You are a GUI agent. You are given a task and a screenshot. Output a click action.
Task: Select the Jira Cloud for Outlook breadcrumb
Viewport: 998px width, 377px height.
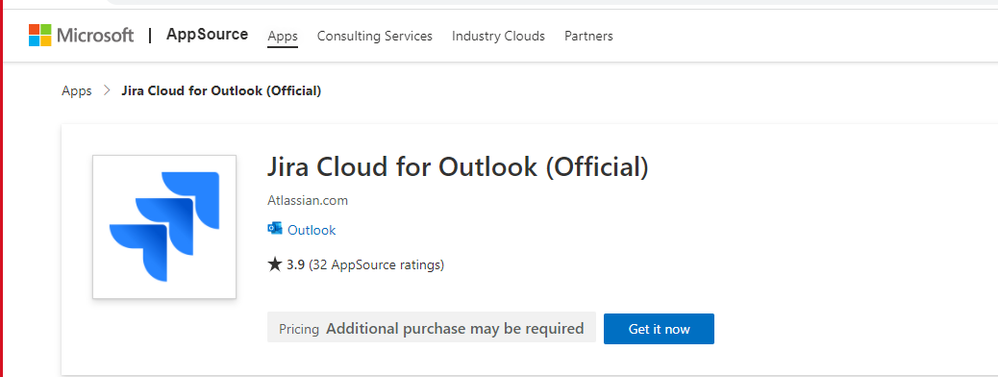(x=221, y=91)
